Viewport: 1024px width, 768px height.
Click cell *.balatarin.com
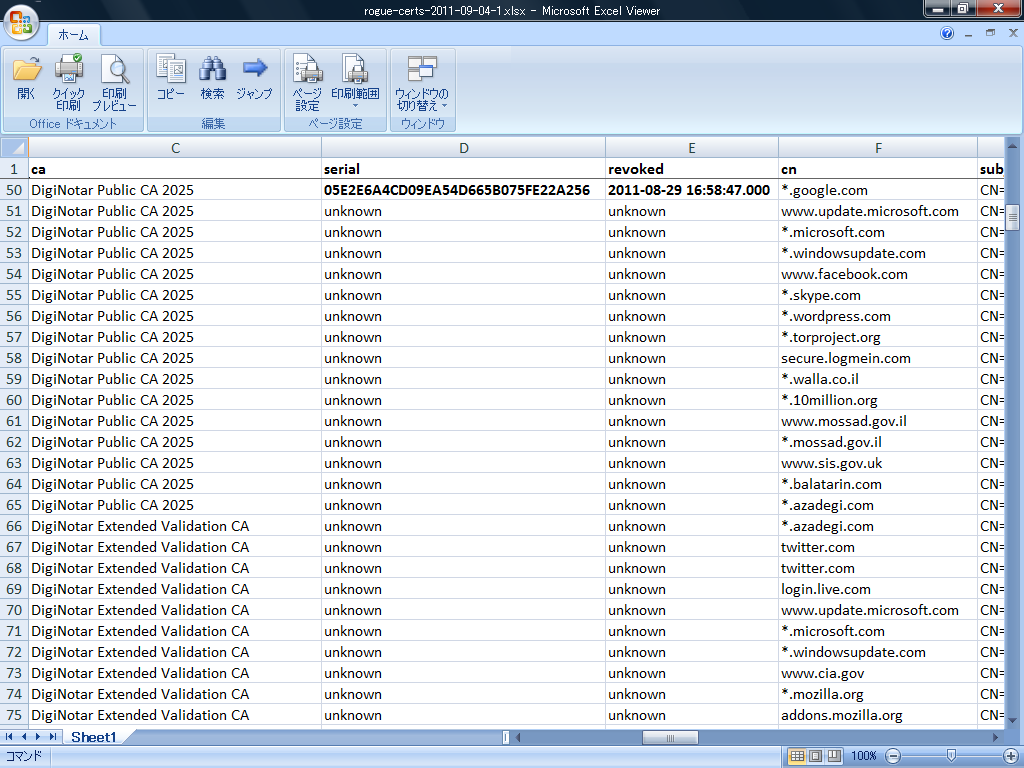(878, 484)
